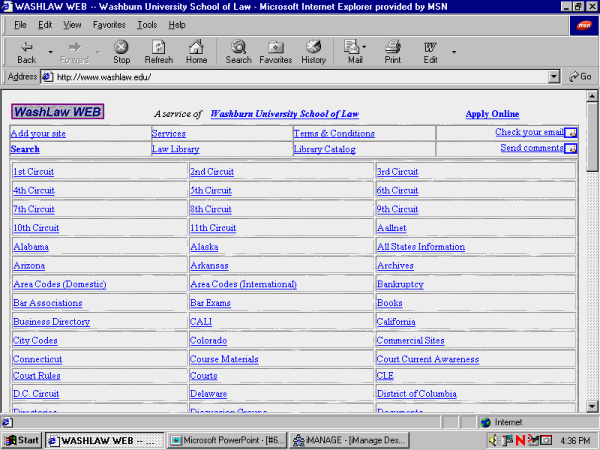This screenshot has width=600, height=450.
Task: Expand the Edit button dropdown arrow
Action: (454, 50)
